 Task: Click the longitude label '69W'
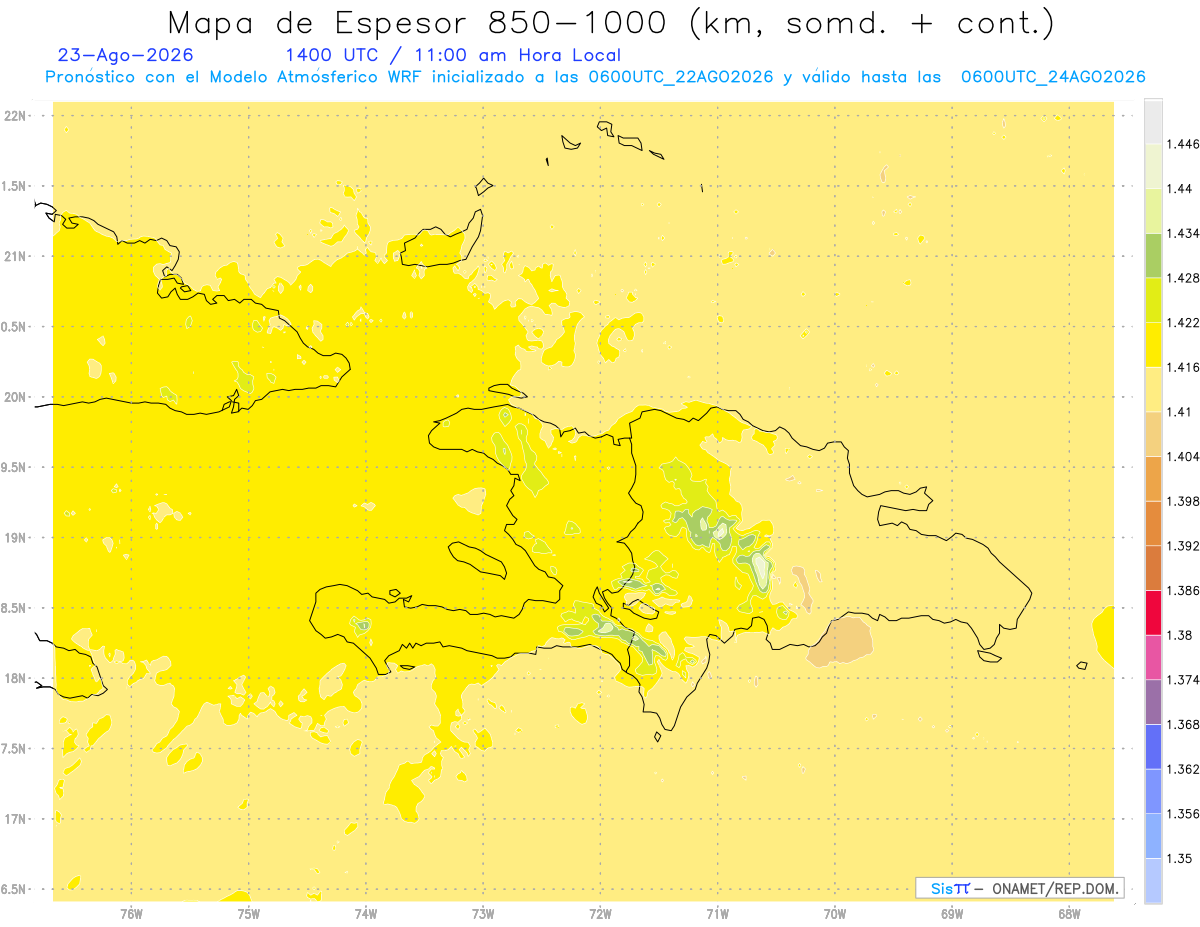952,914
